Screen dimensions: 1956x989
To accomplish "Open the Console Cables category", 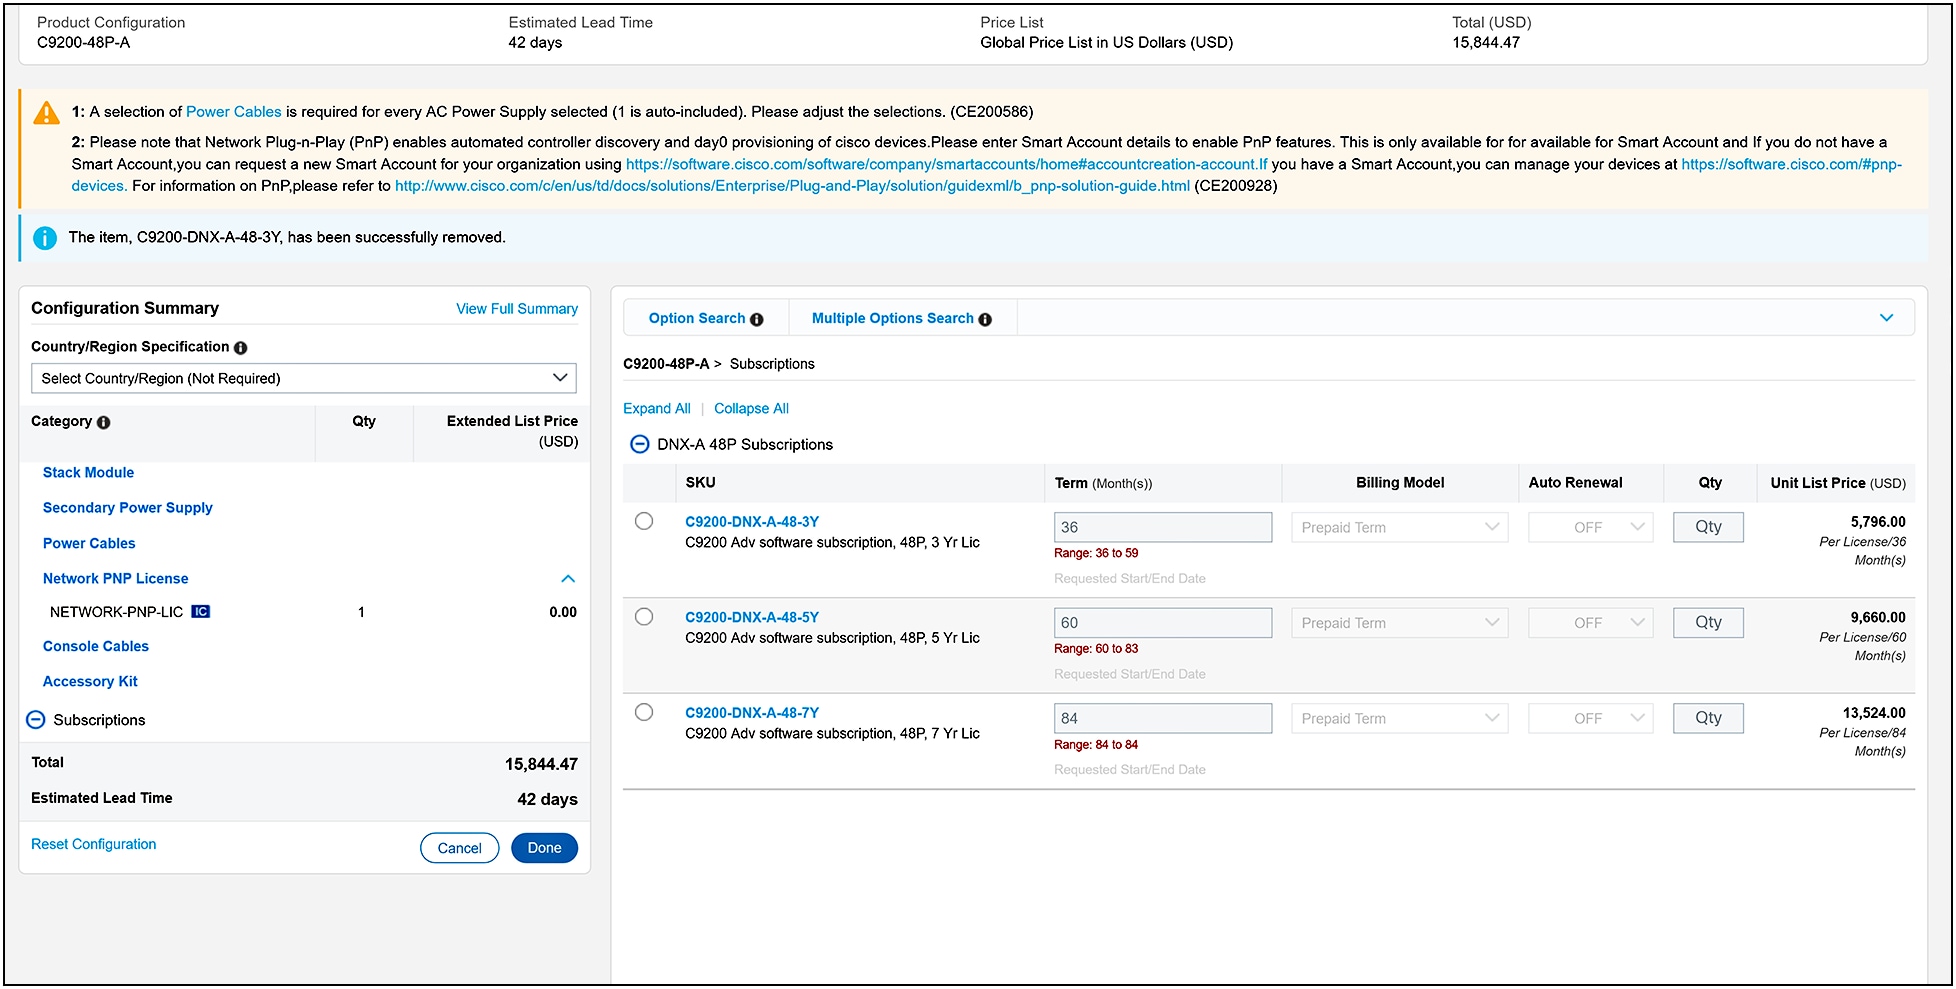I will point(96,647).
